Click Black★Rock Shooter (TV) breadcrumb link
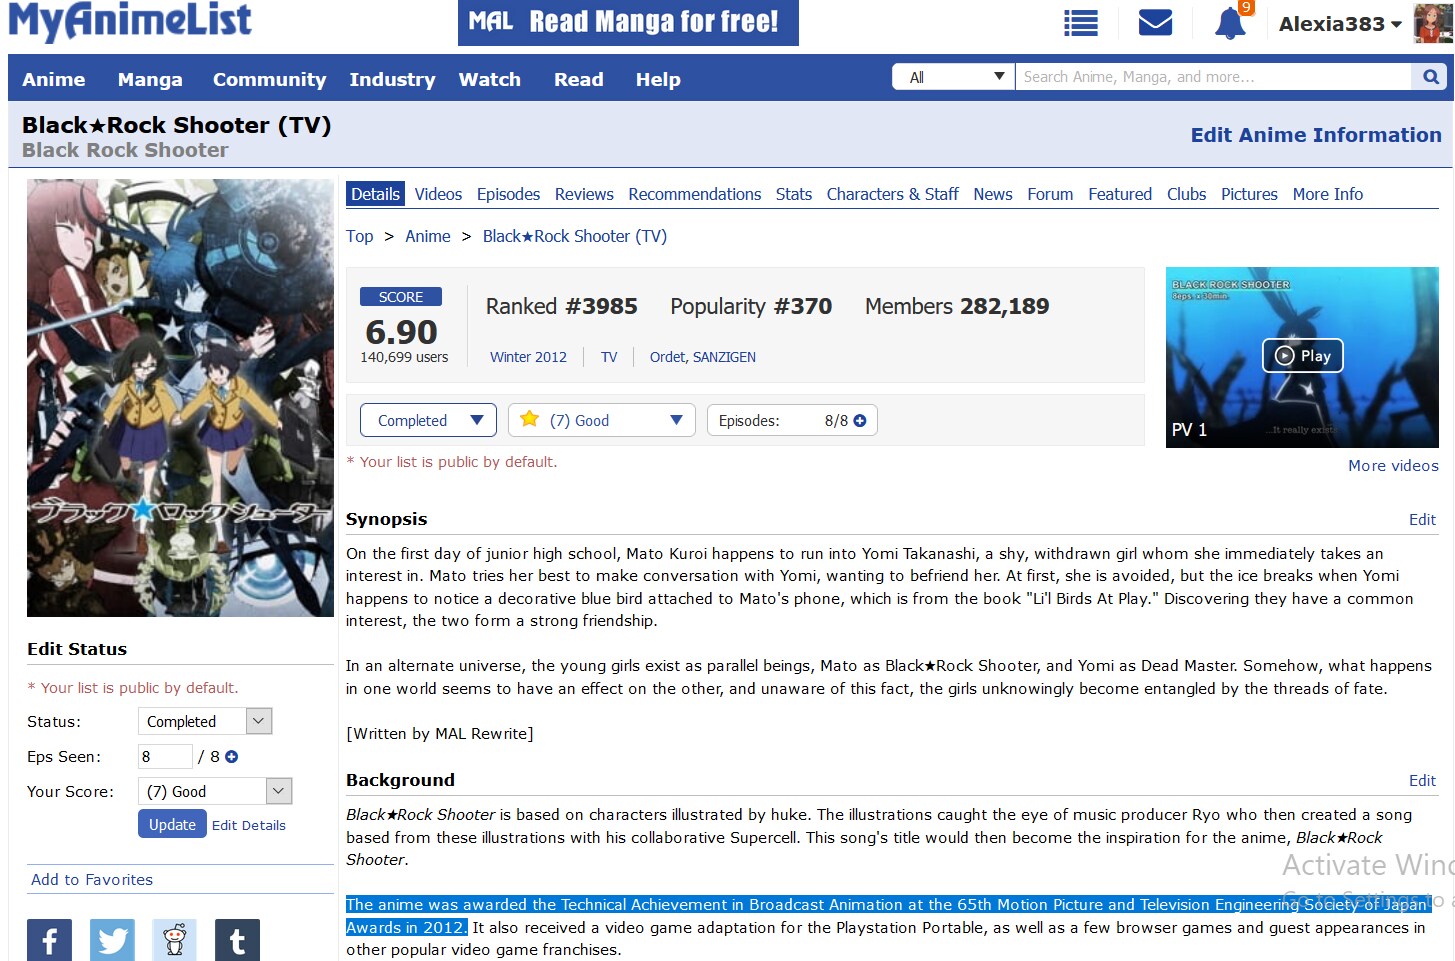The width and height of the screenshot is (1455, 961). click(574, 236)
